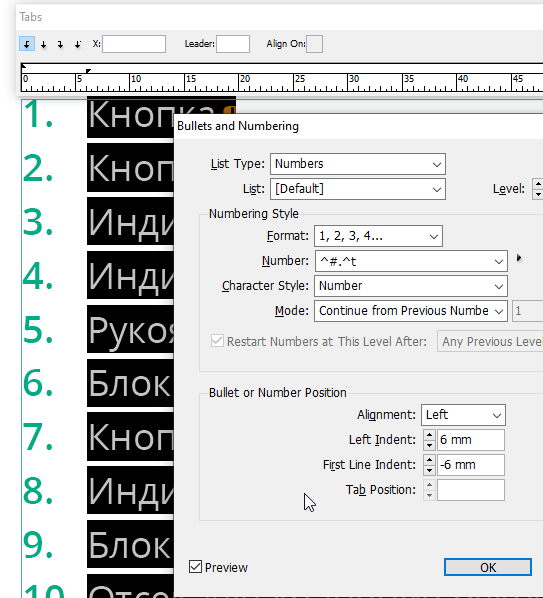Decrease the First Line Indent value
The height and width of the screenshot is (598, 543).
click(x=429, y=470)
